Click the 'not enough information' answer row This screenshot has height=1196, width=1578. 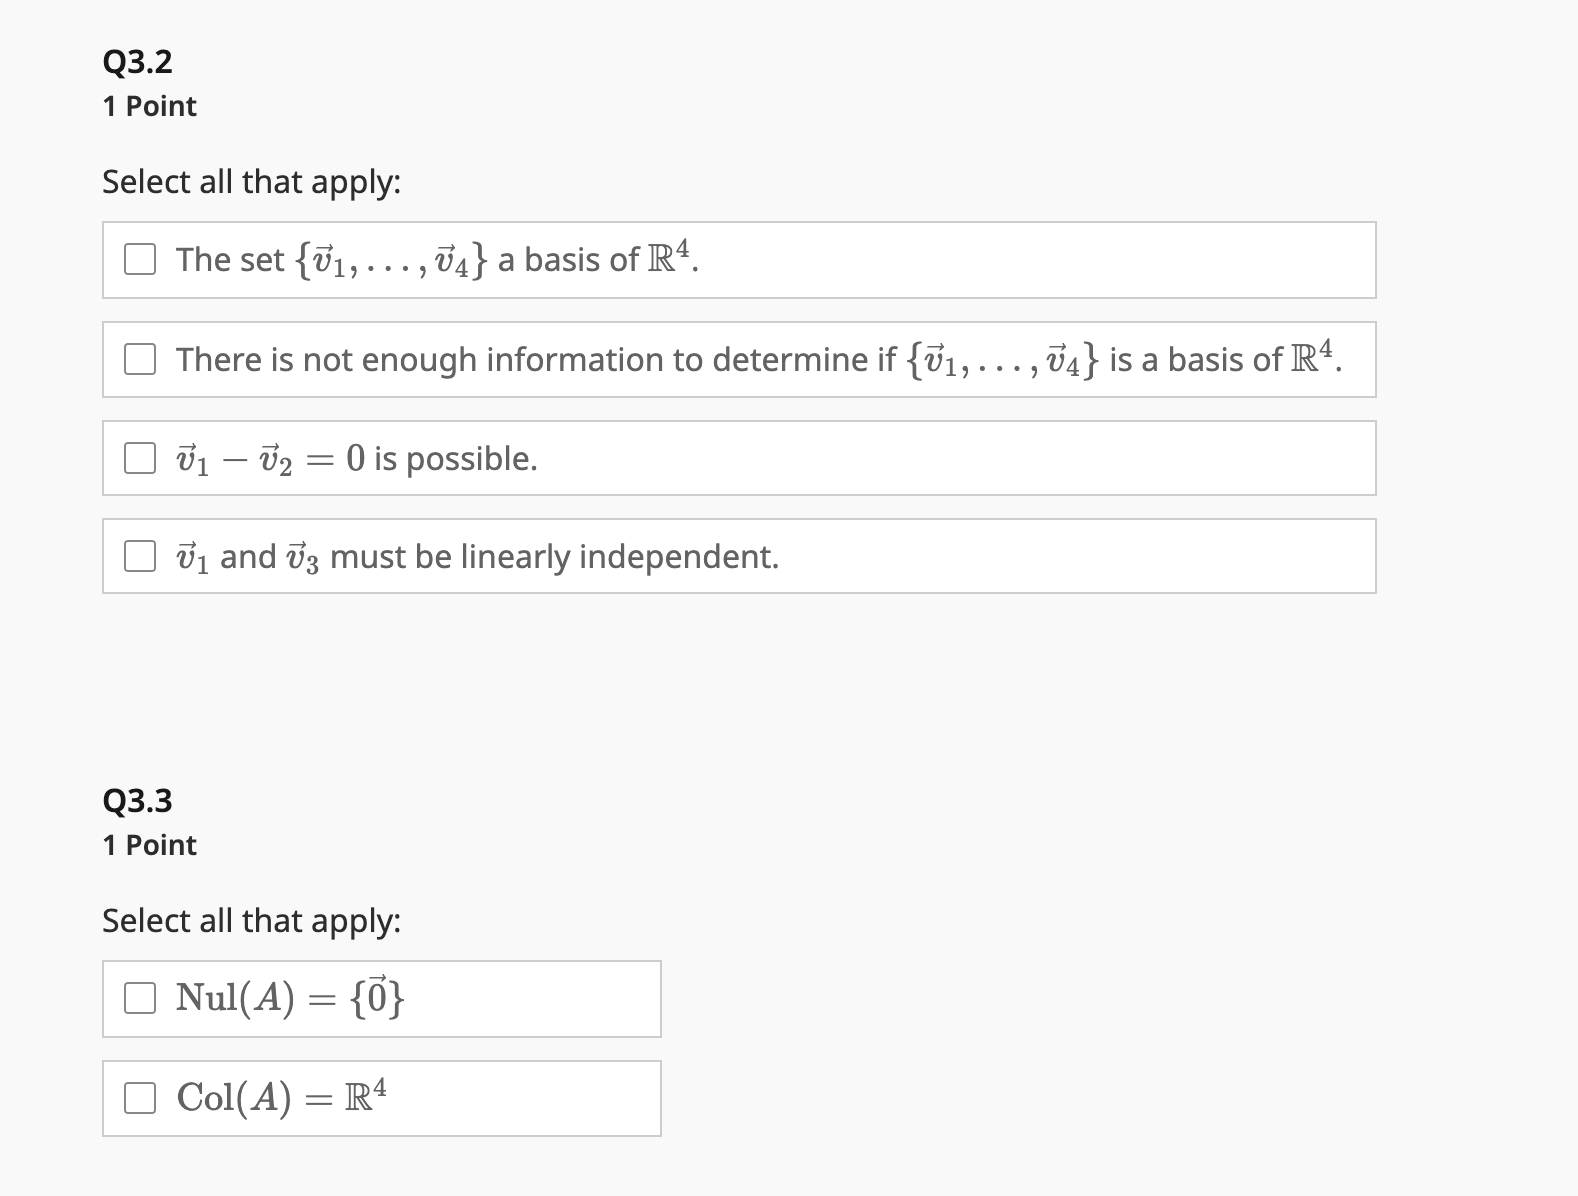click(700, 359)
